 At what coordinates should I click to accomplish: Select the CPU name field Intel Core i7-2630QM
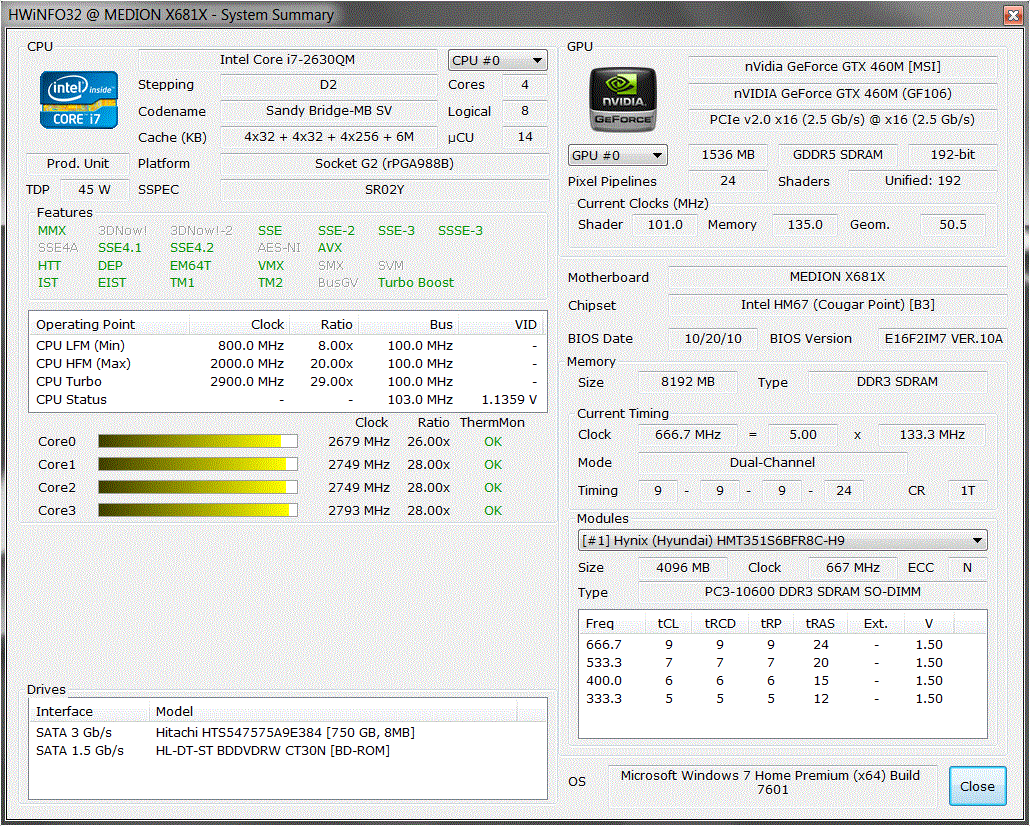288,60
